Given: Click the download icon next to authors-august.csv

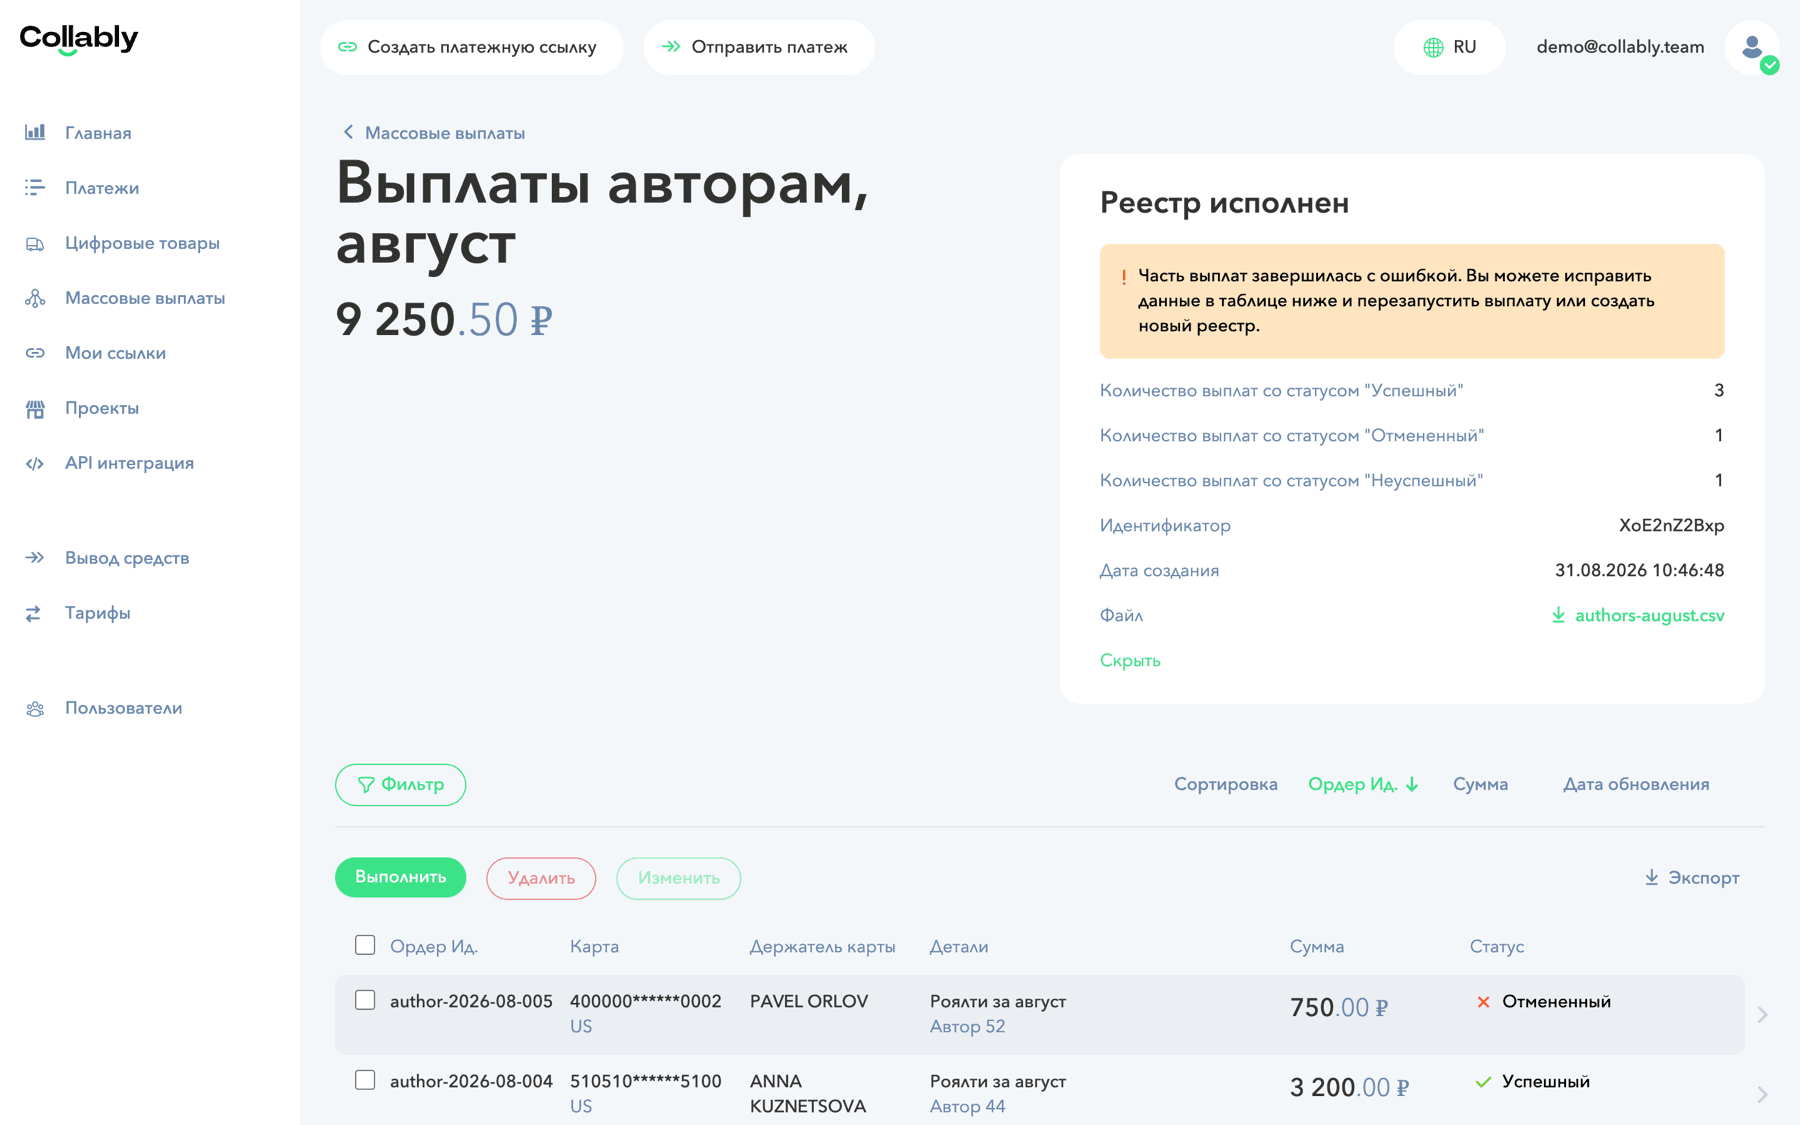Looking at the screenshot, I should (1558, 615).
